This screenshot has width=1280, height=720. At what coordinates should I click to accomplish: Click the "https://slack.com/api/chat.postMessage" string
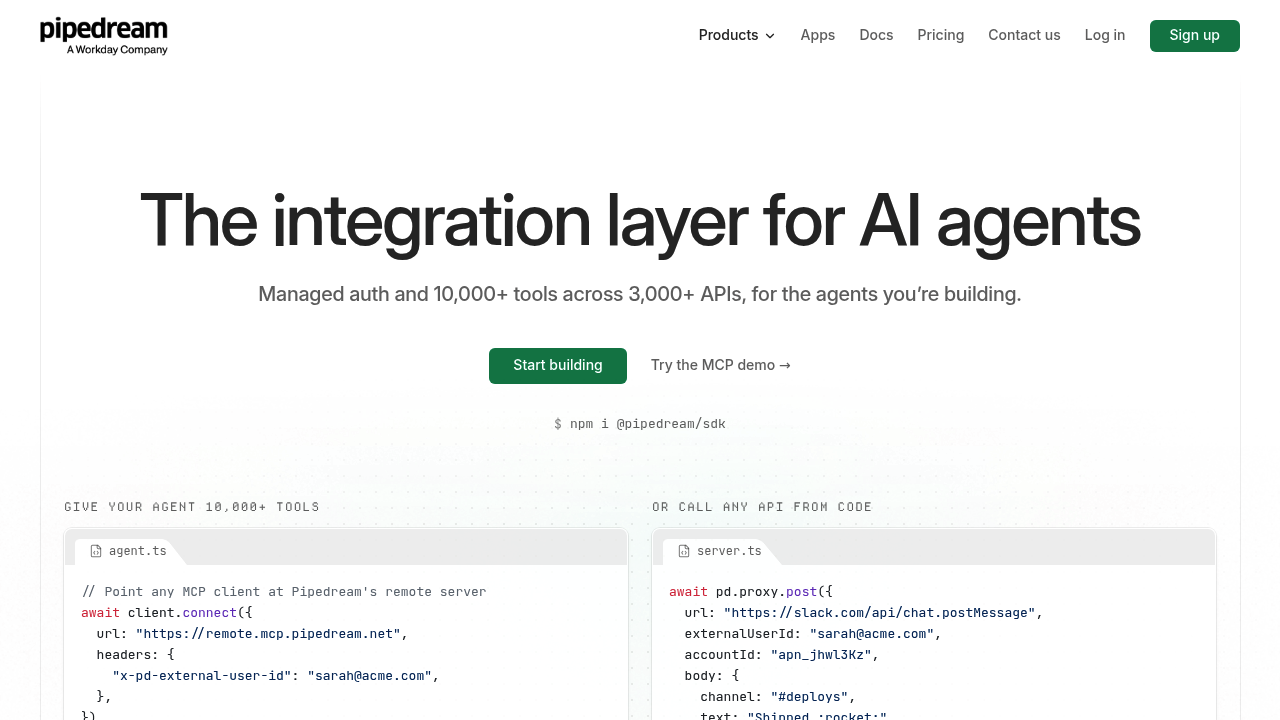point(879,613)
